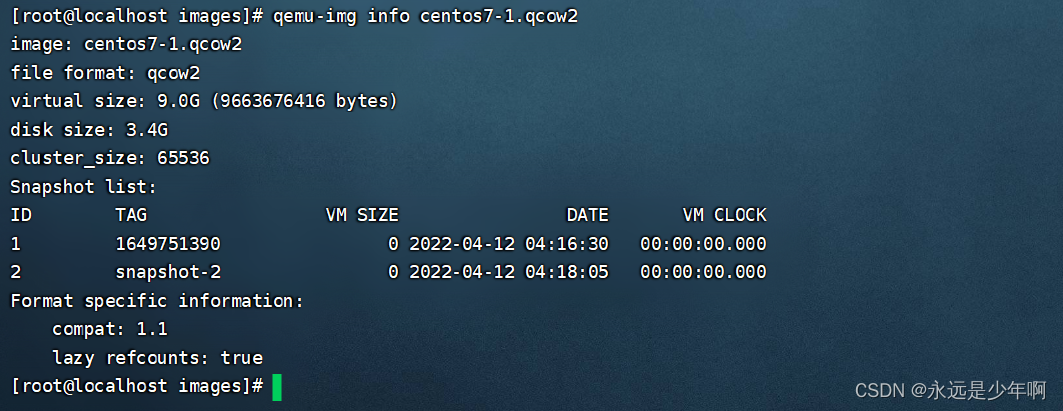The height and width of the screenshot is (411, 1063).
Task: Click the cluster_size 65536 value
Action: tap(183, 158)
